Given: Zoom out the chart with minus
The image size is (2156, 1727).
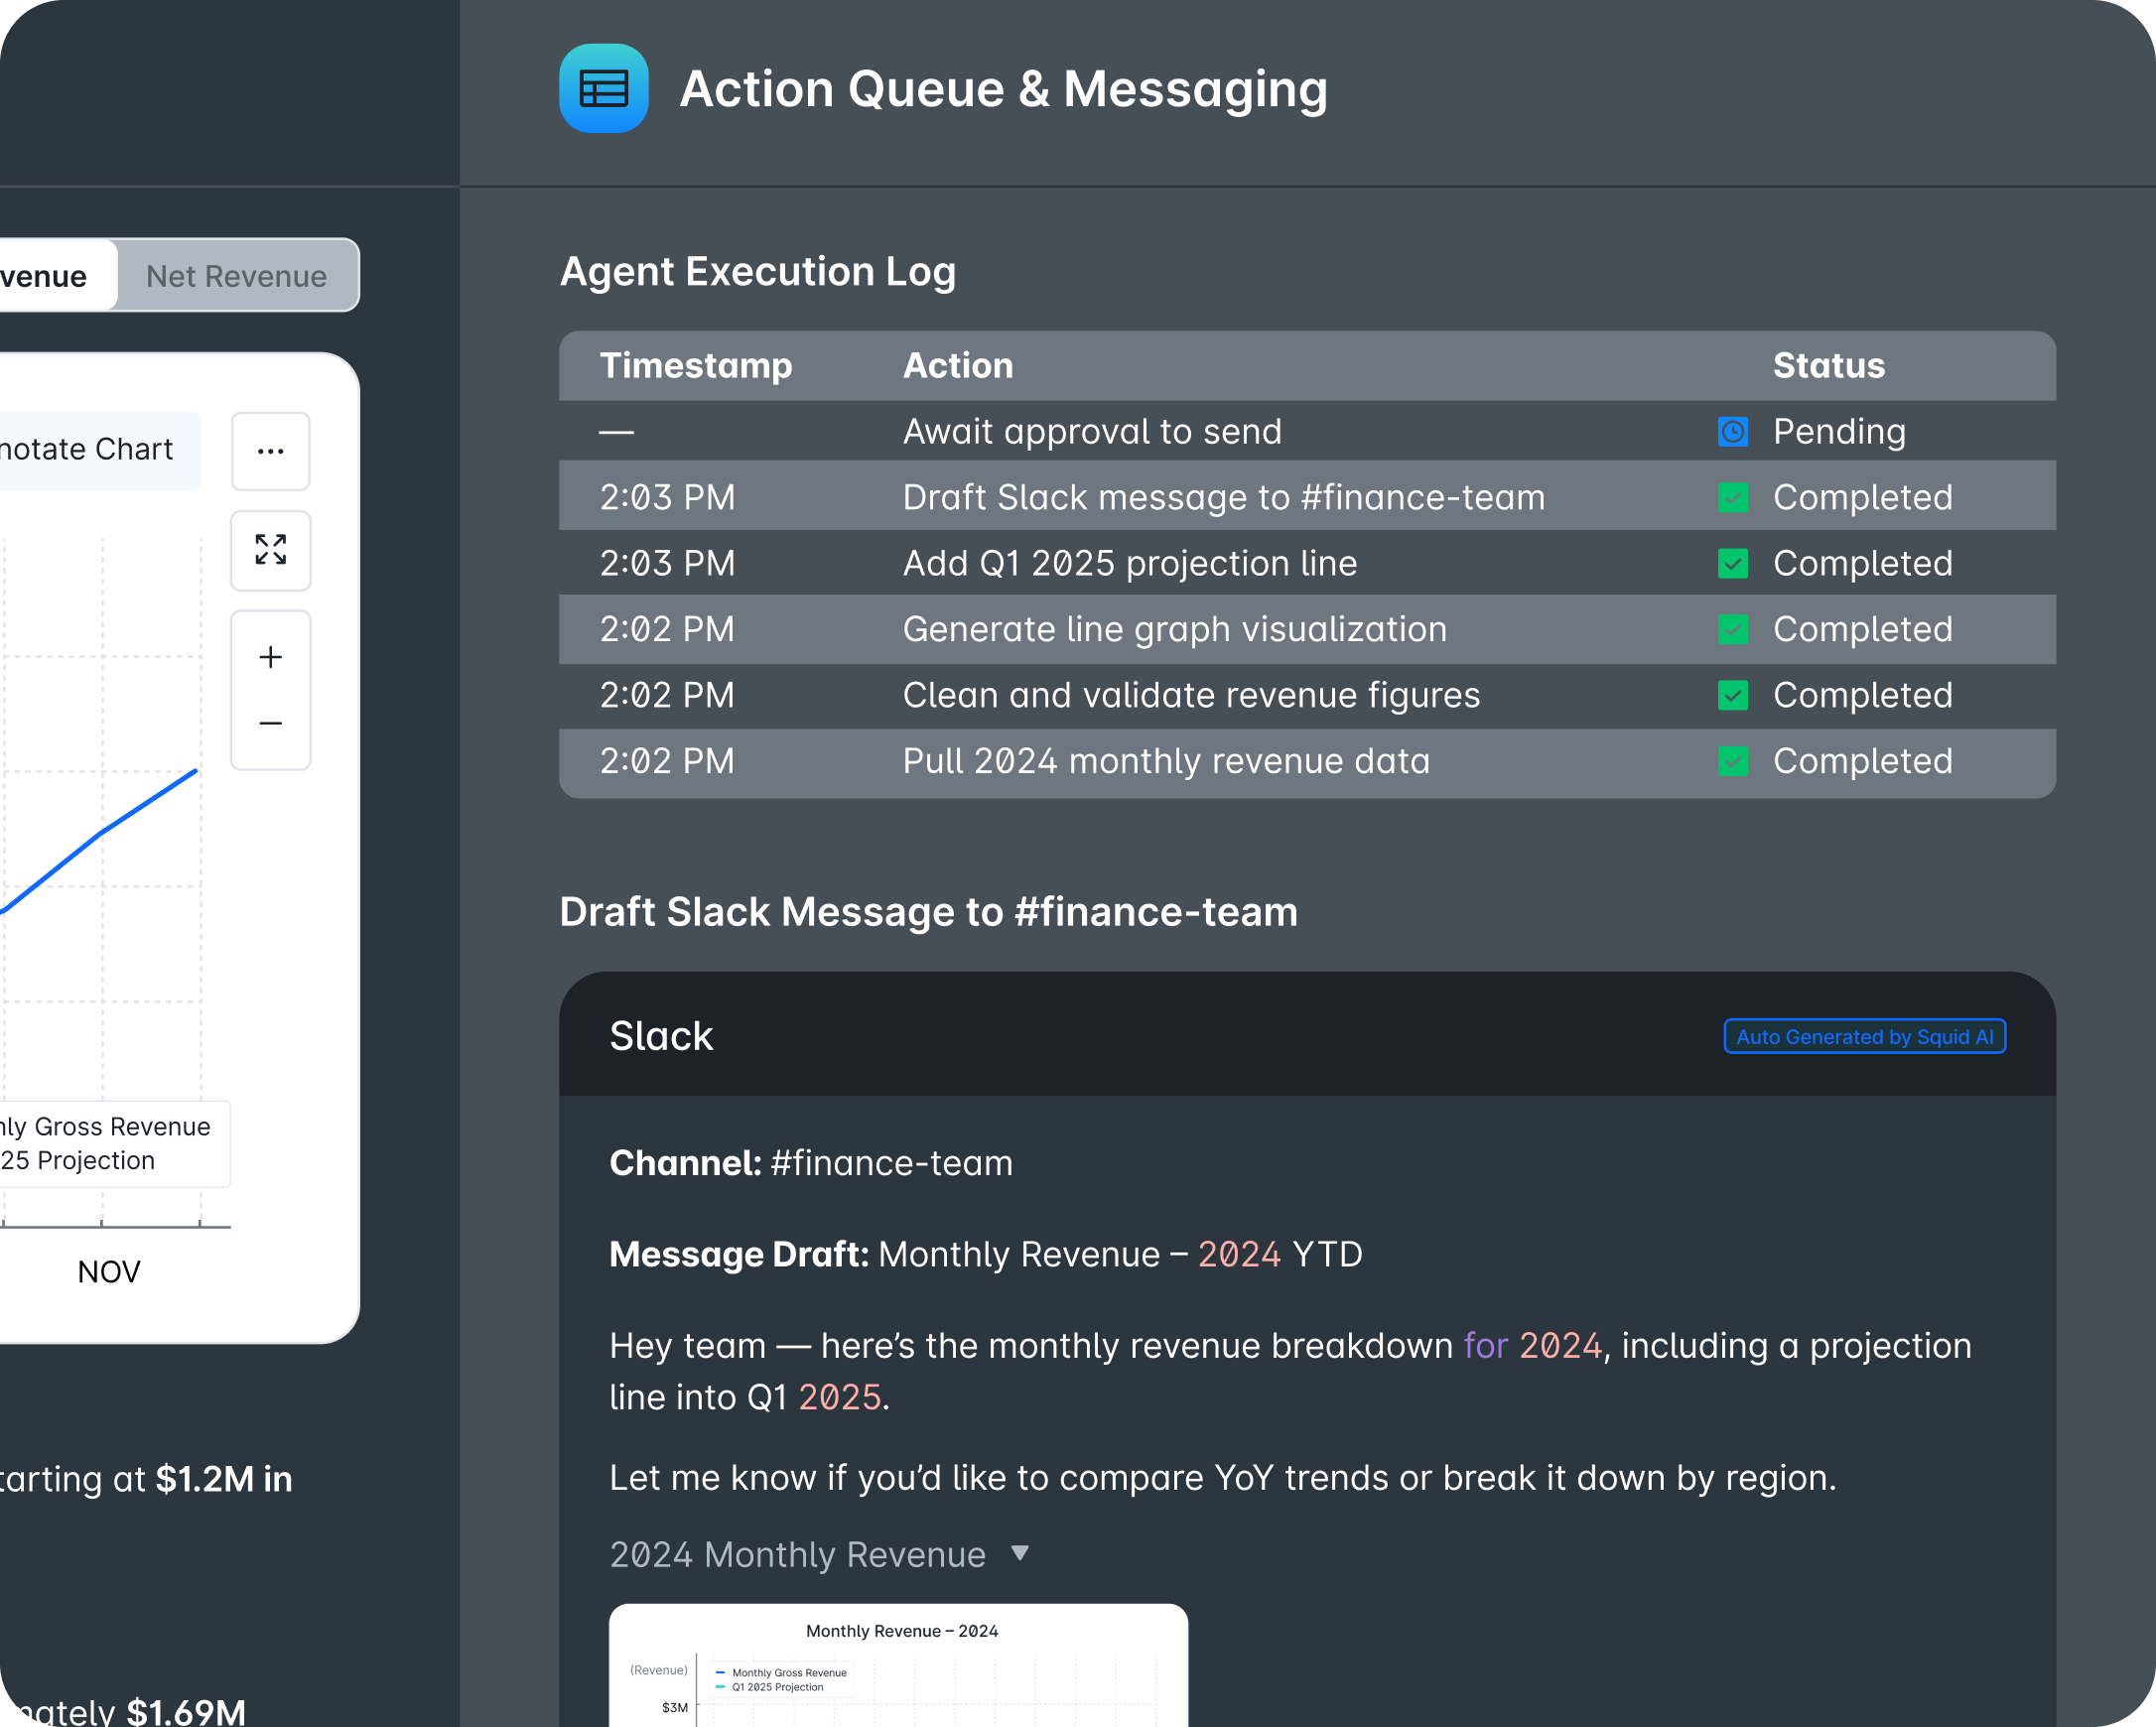Looking at the screenshot, I should click(x=270, y=723).
